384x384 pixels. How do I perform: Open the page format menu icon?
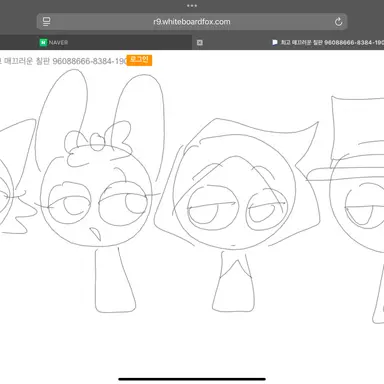(x=47, y=22)
